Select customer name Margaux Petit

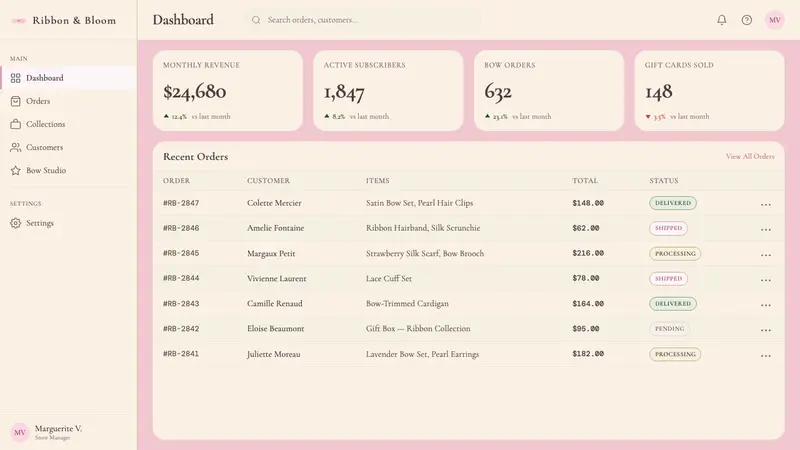(x=271, y=254)
